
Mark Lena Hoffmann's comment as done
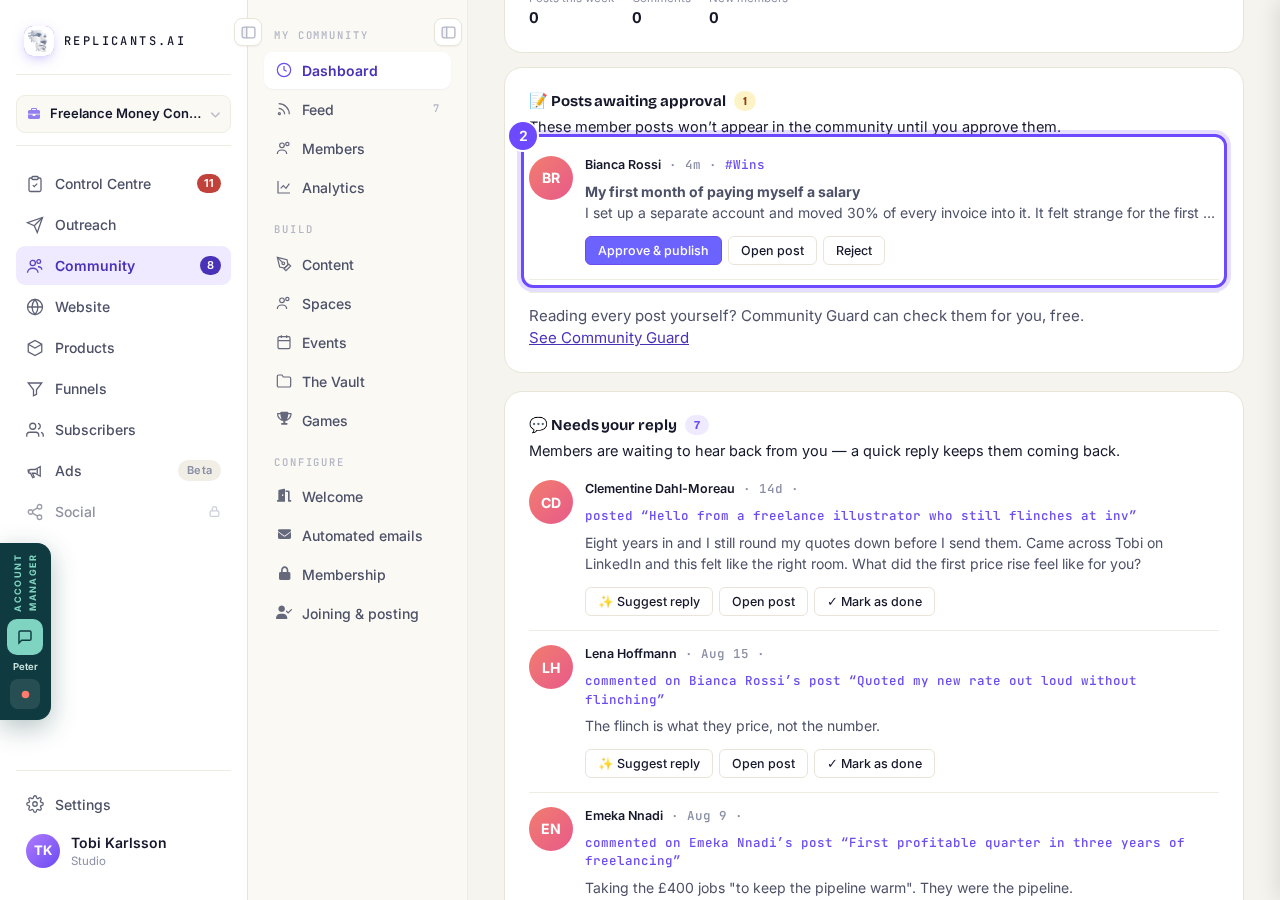tap(874, 764)
